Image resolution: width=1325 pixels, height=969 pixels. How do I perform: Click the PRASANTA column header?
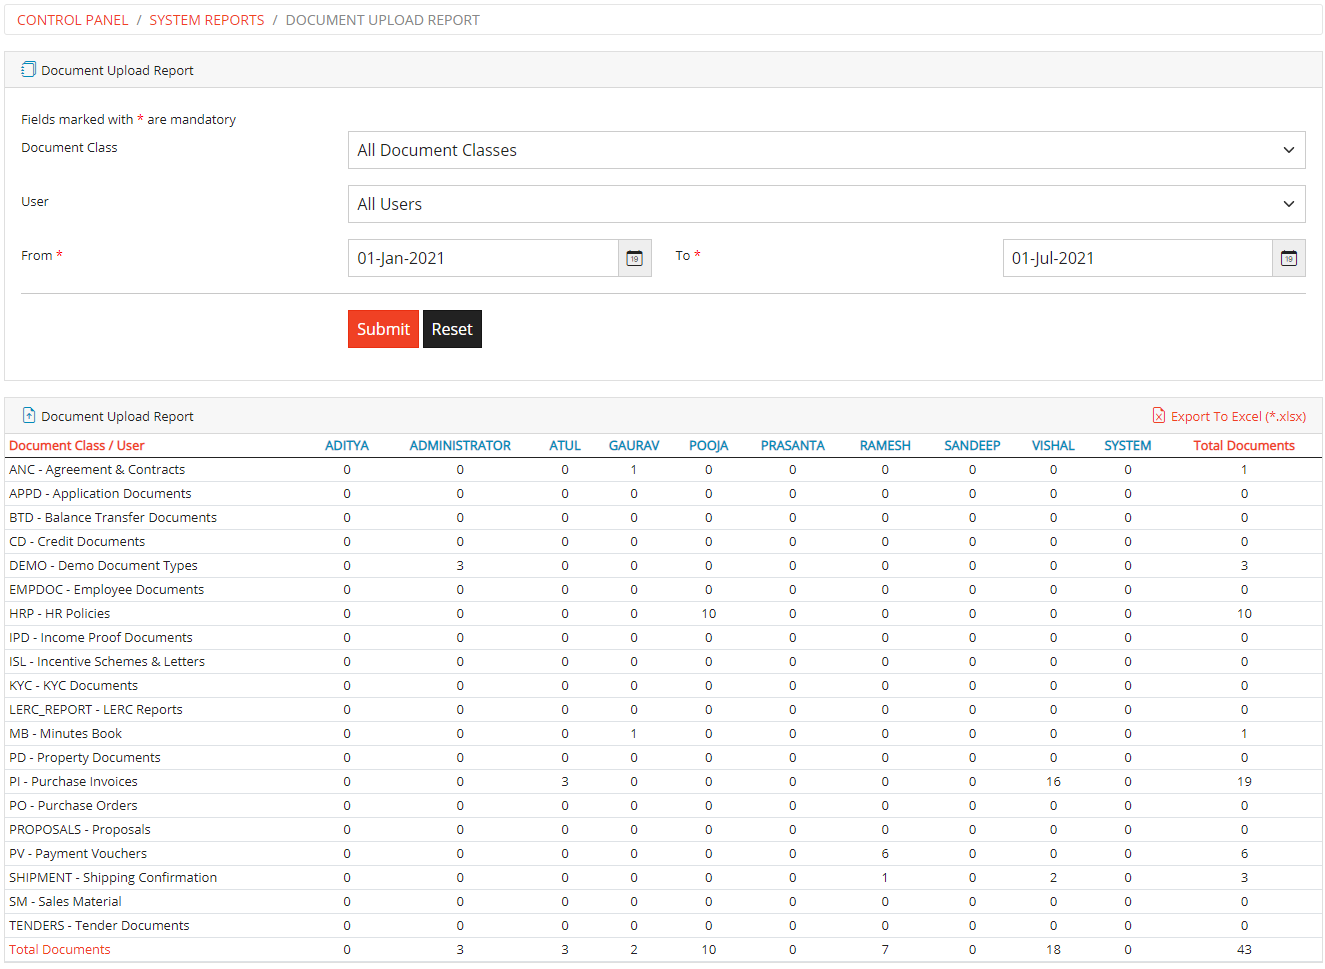792,446
